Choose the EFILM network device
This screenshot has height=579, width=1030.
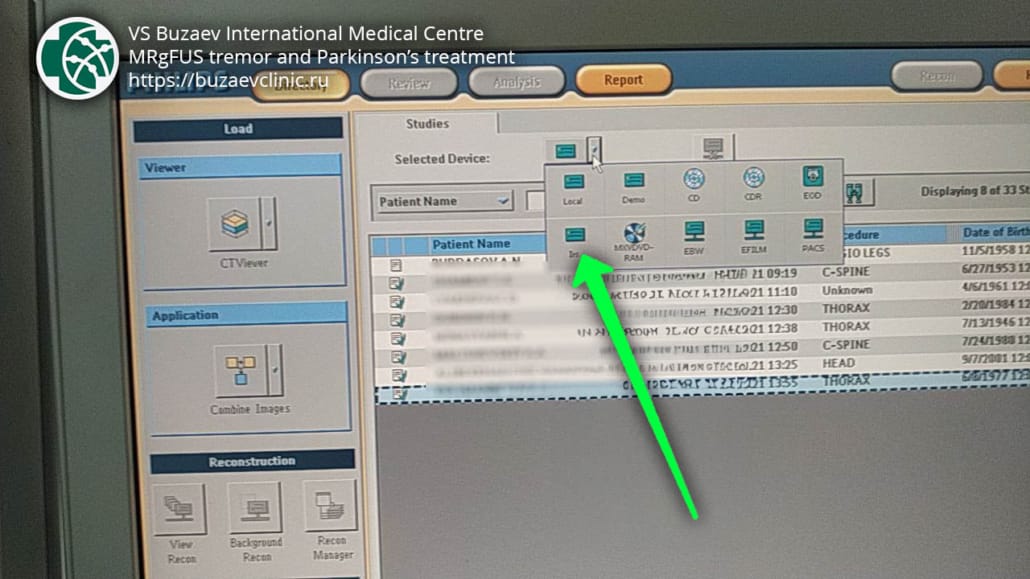coord(753,232)
